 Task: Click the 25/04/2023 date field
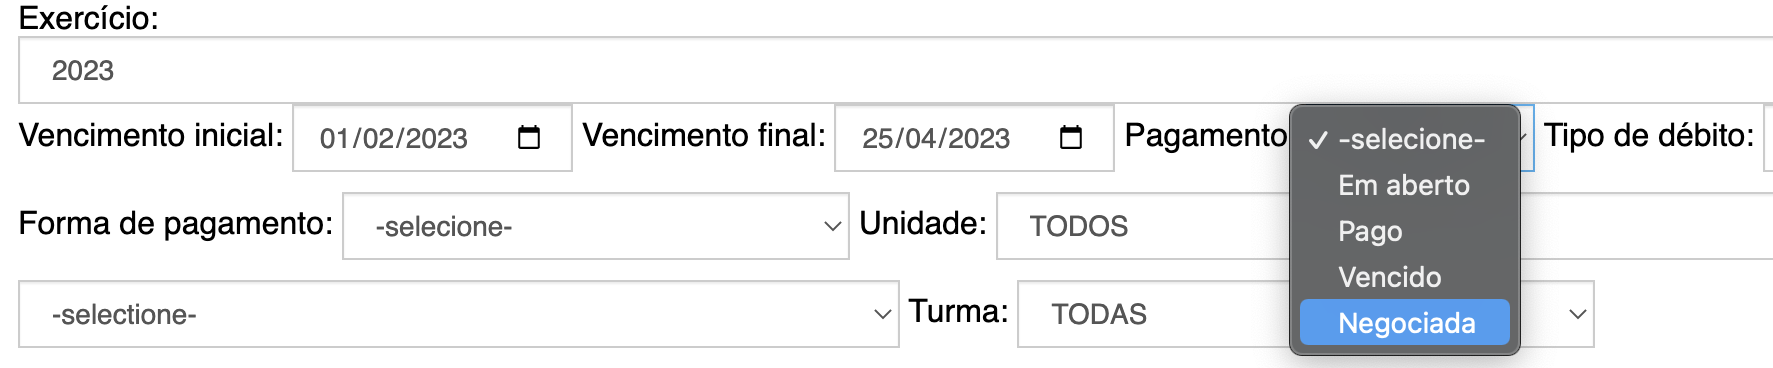pyautogui.click(x=974, y=138)
